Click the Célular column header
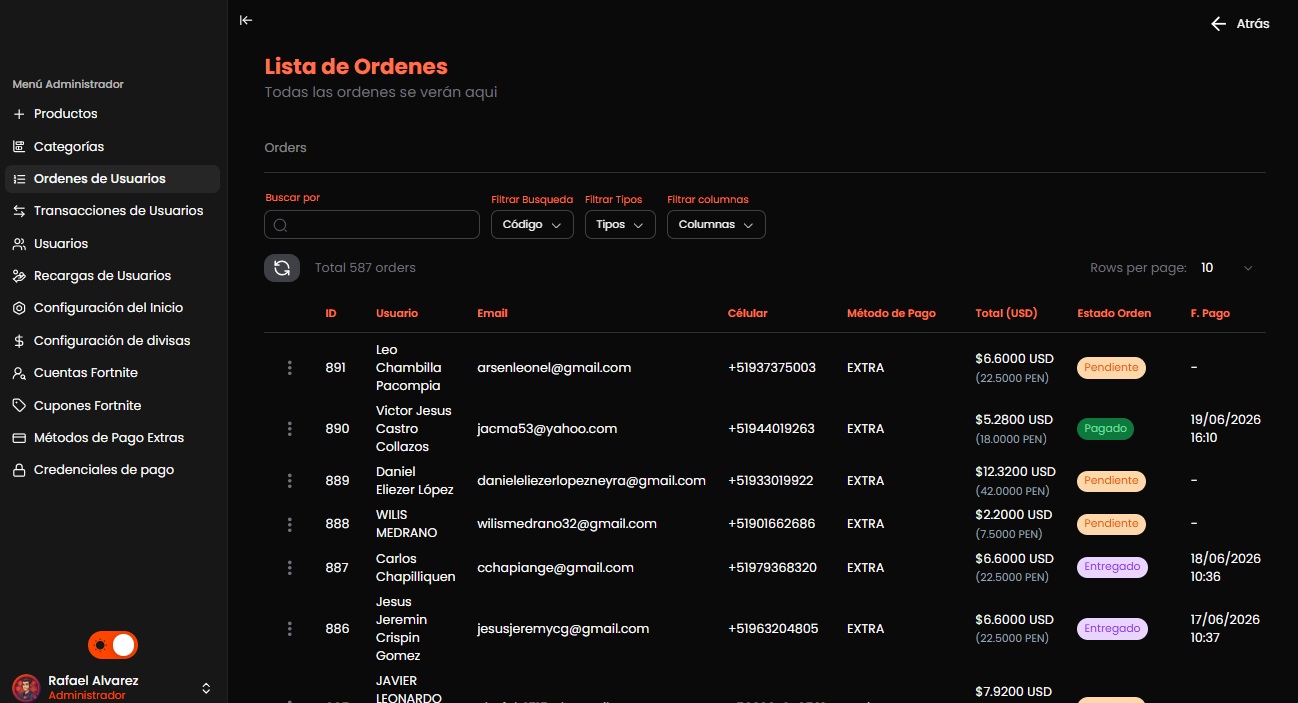Image resolution: width=1298 pixels, height=703 pixels. 748,313
